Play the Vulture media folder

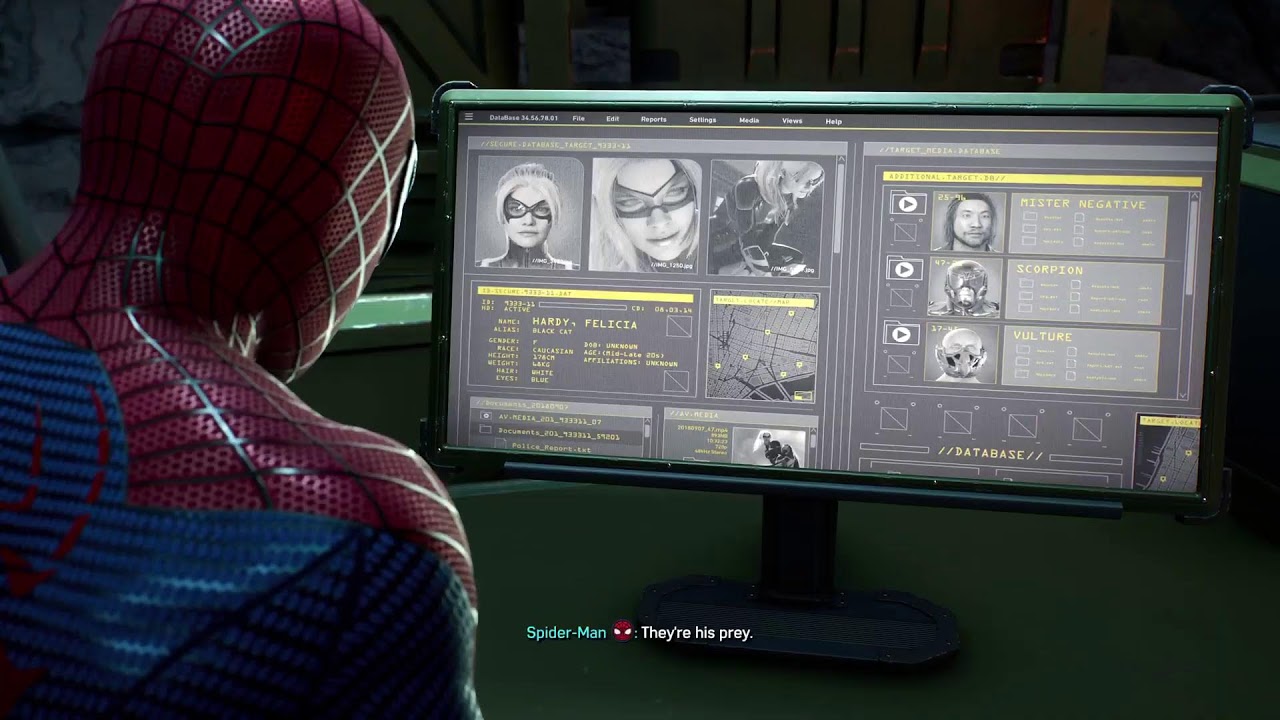(901, 334)
